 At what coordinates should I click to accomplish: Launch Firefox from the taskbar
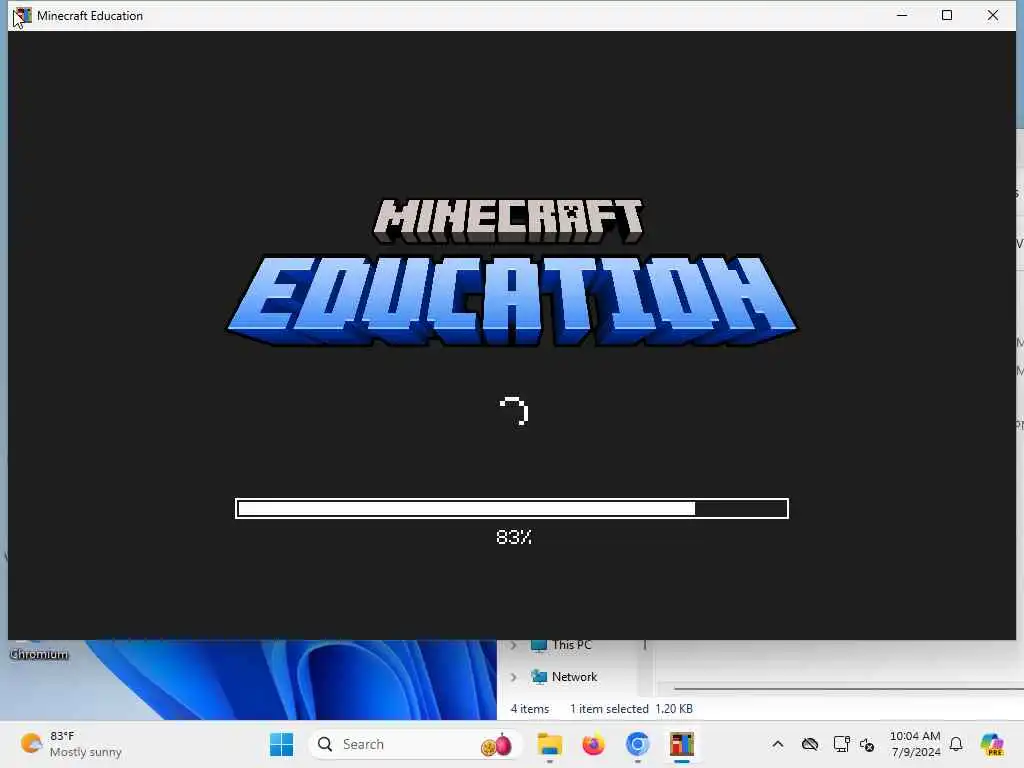point(593,744)
